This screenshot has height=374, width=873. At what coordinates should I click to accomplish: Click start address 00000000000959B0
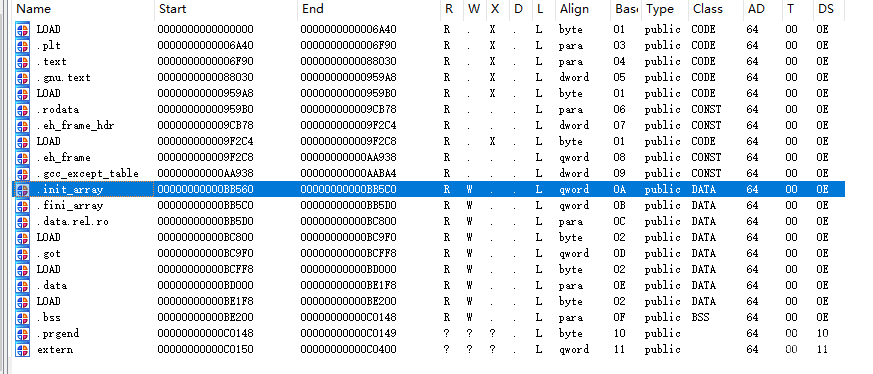[205, 110]
